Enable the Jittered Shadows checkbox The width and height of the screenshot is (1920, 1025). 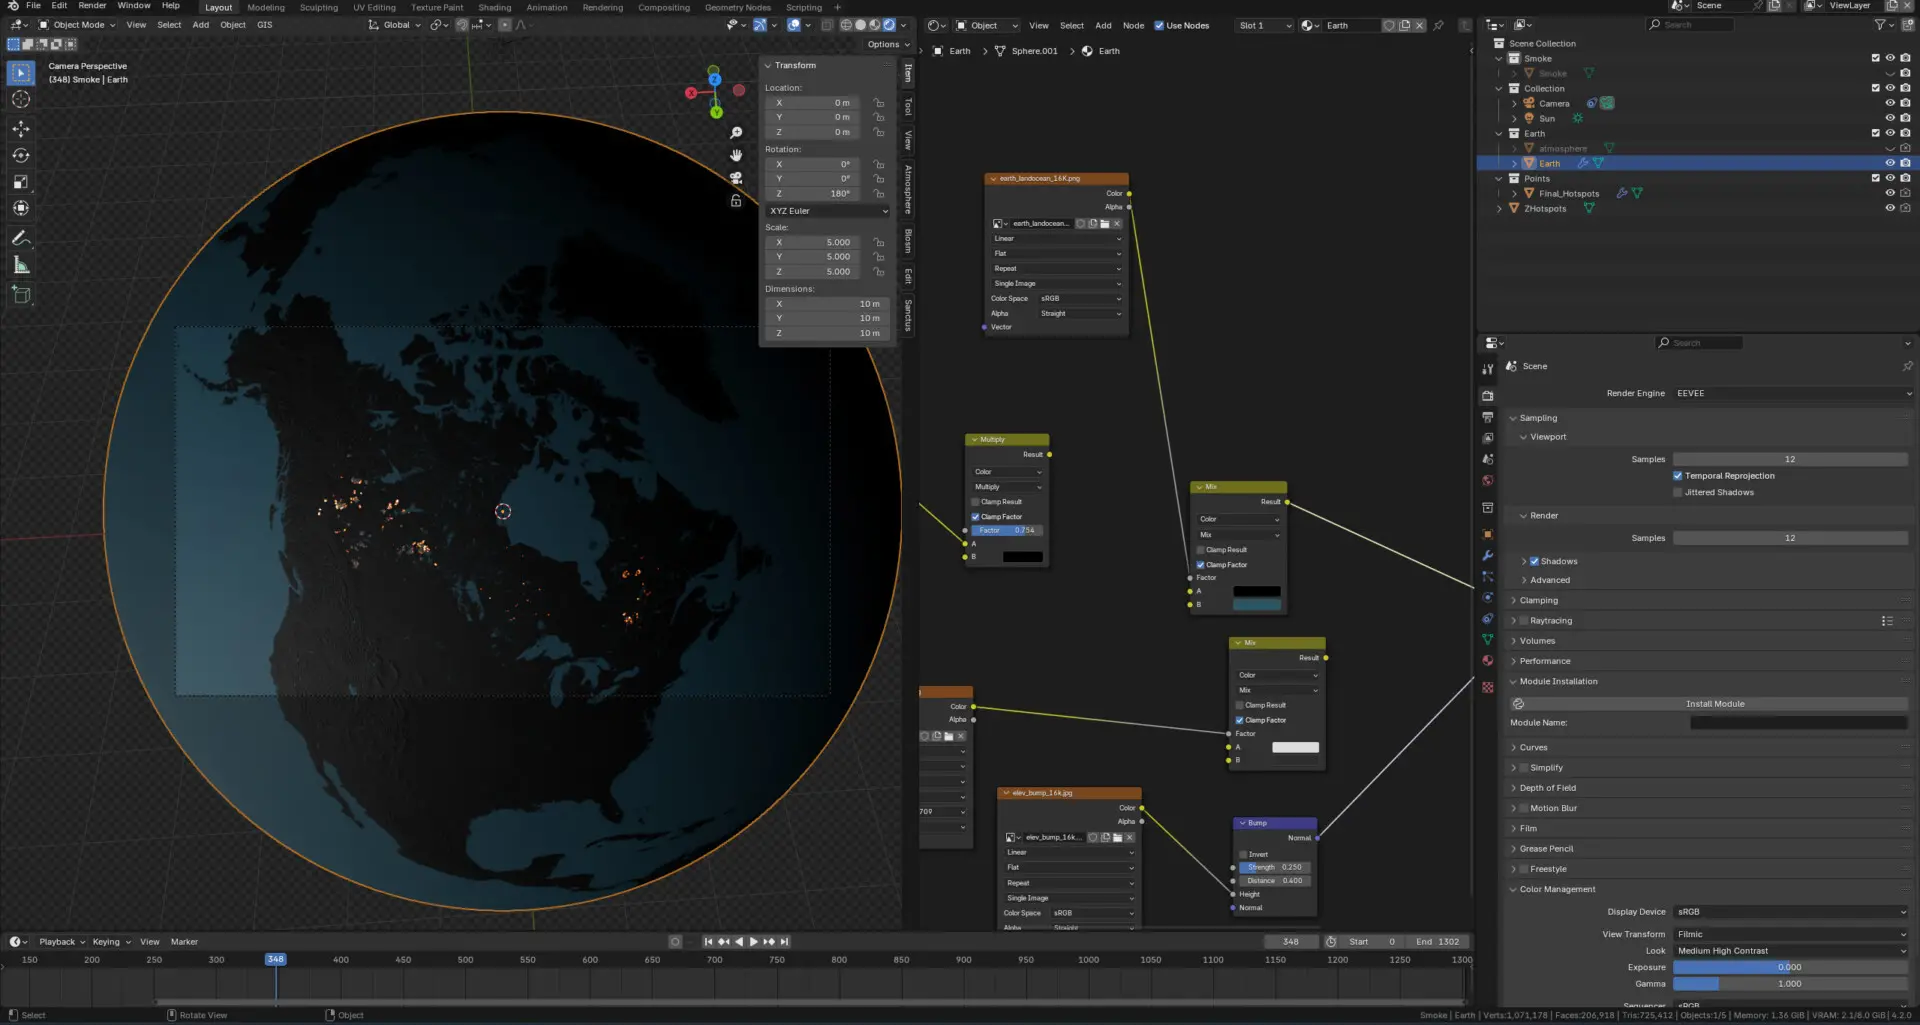coord(1678,492)
